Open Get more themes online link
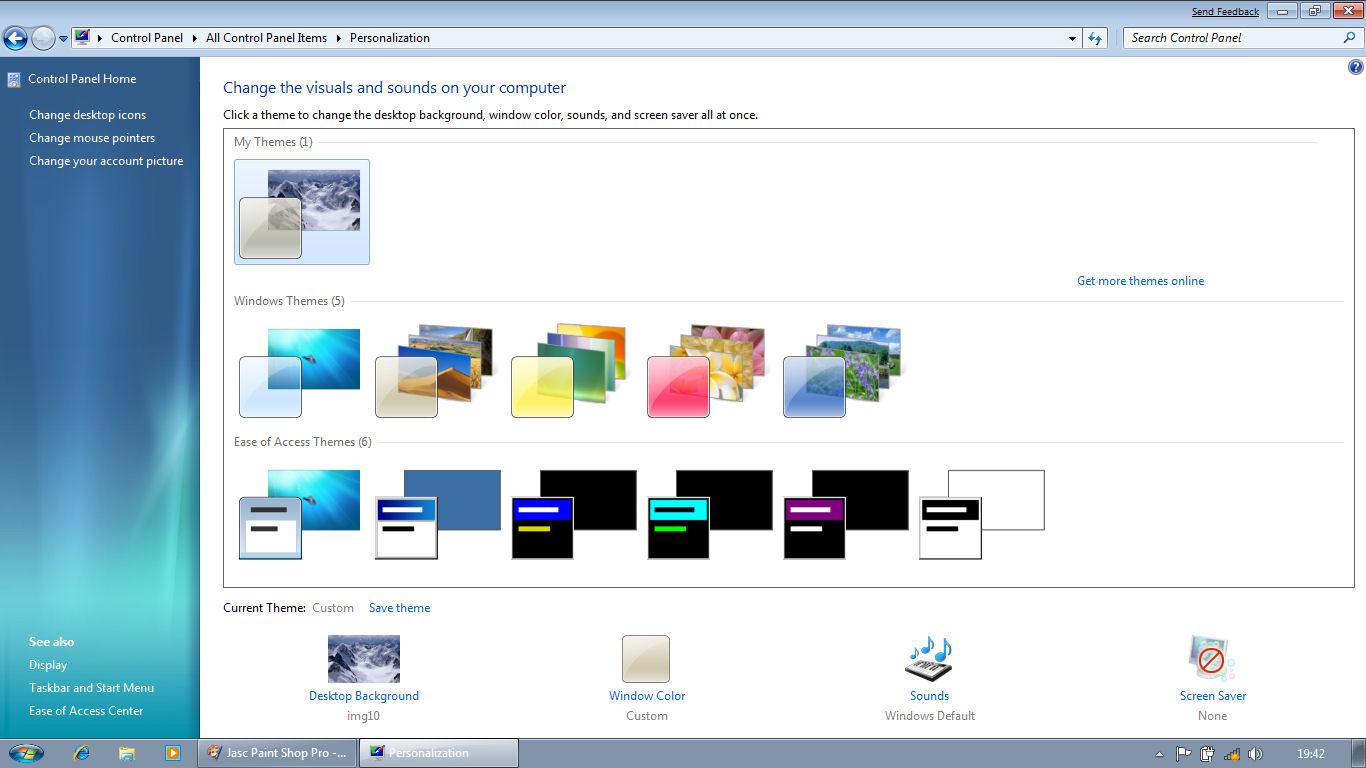 point(1140,281)
